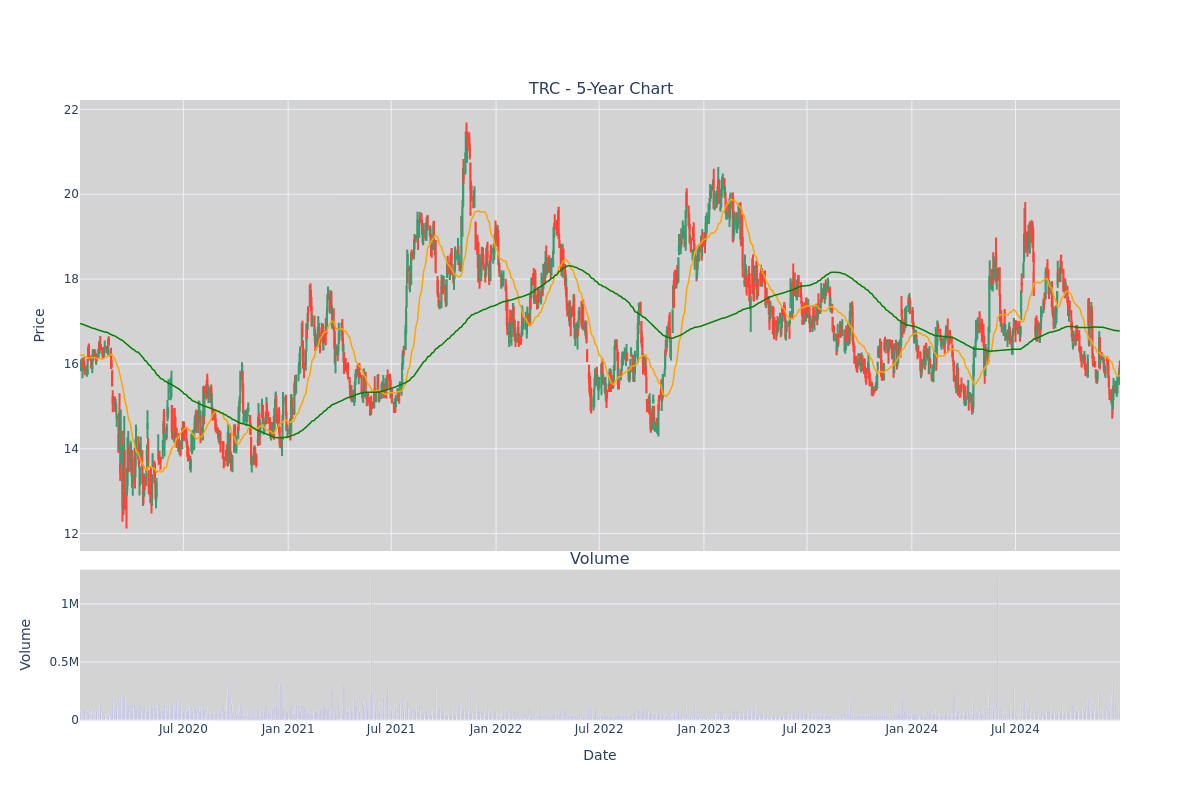Screen dimensions: 1200x800
Task: Click the 'Jul 2024' date tick label
Action: (1015, 729)
